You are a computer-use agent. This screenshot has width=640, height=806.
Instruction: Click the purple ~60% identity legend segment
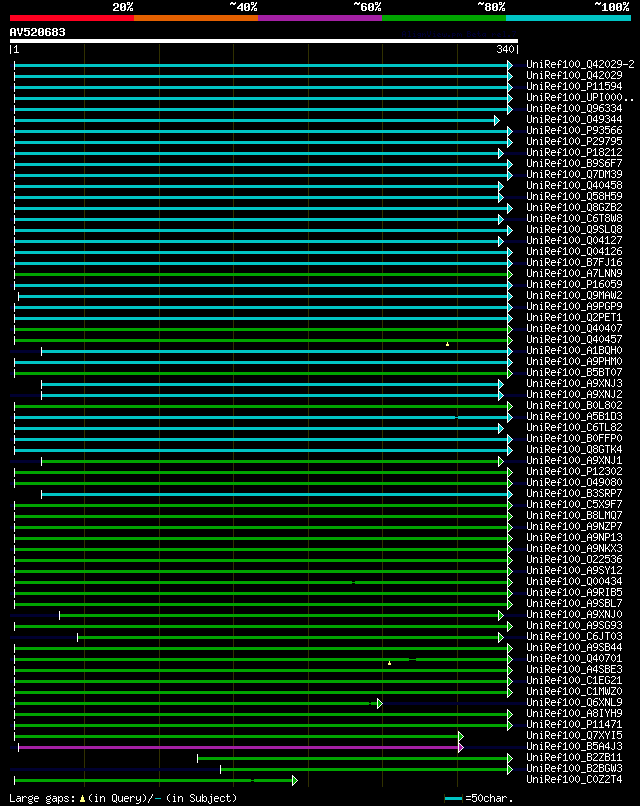(x=320, y=18)
